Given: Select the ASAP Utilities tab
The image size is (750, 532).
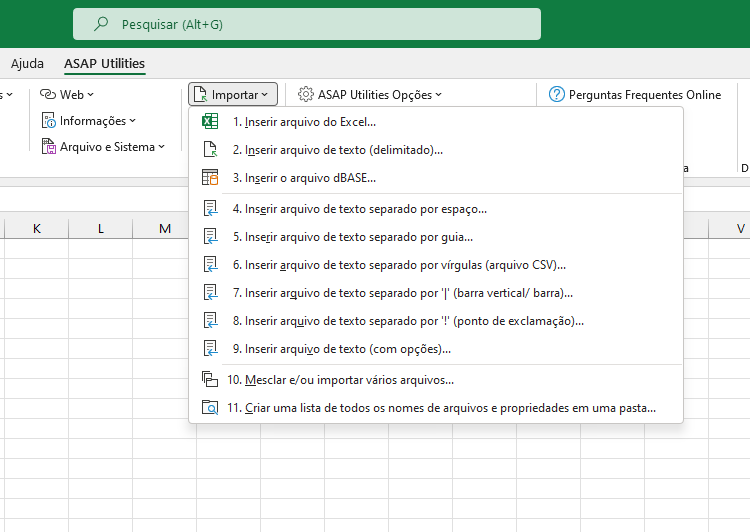Looking at the screenshot, I should [x=104, y=64].
